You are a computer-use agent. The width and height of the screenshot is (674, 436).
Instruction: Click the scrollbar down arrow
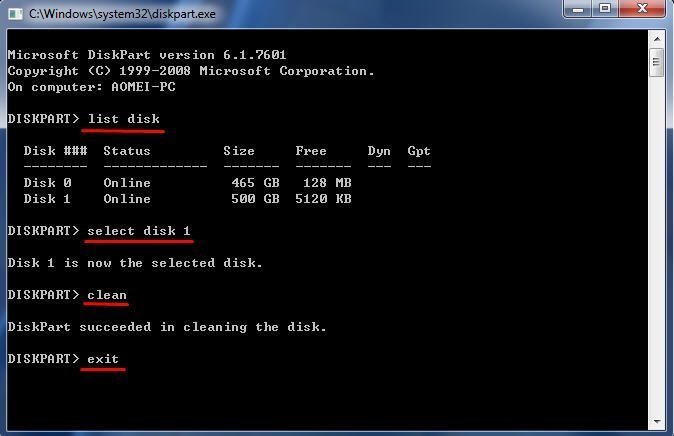[656, 420]
